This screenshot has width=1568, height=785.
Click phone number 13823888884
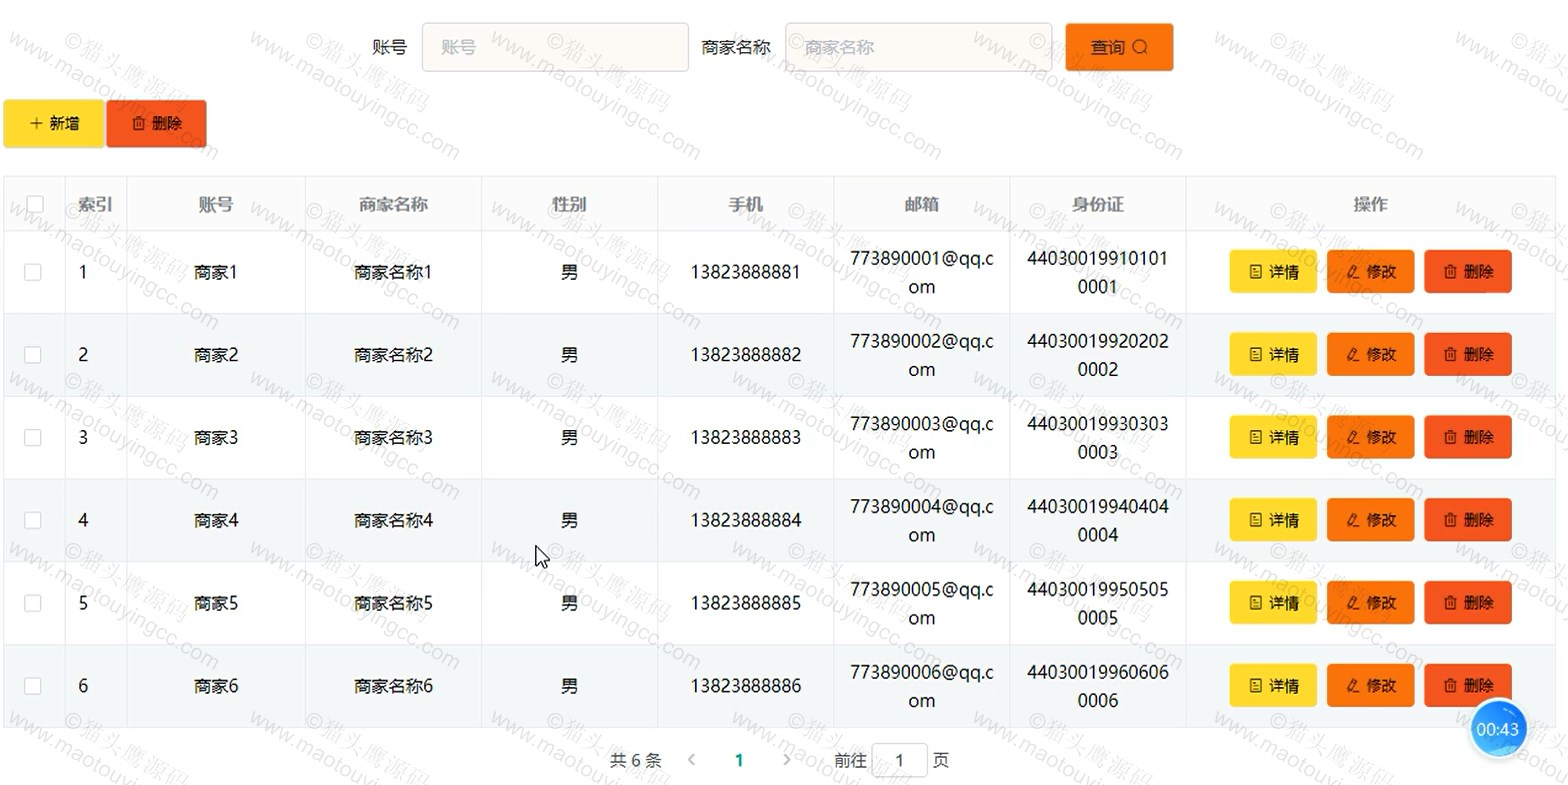click(x=745, y=520)
